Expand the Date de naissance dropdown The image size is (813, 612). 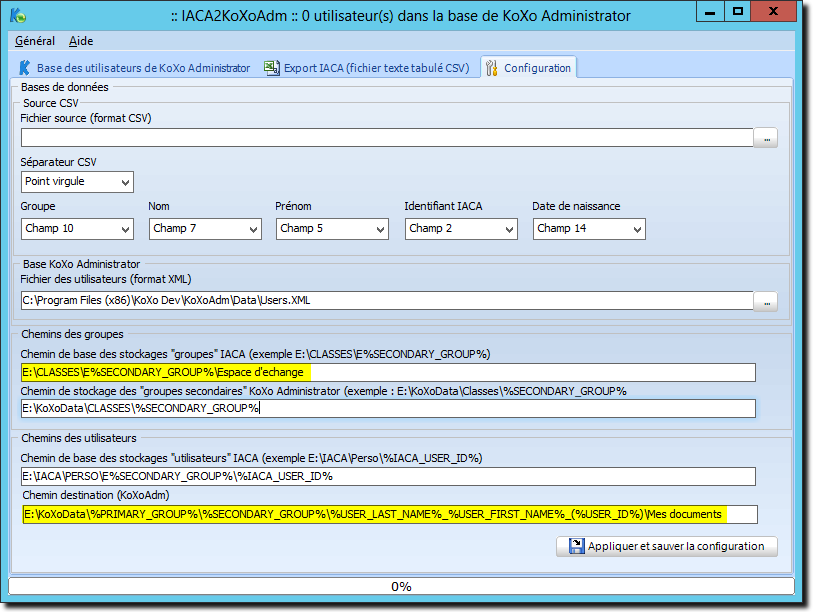click(589, 229)
